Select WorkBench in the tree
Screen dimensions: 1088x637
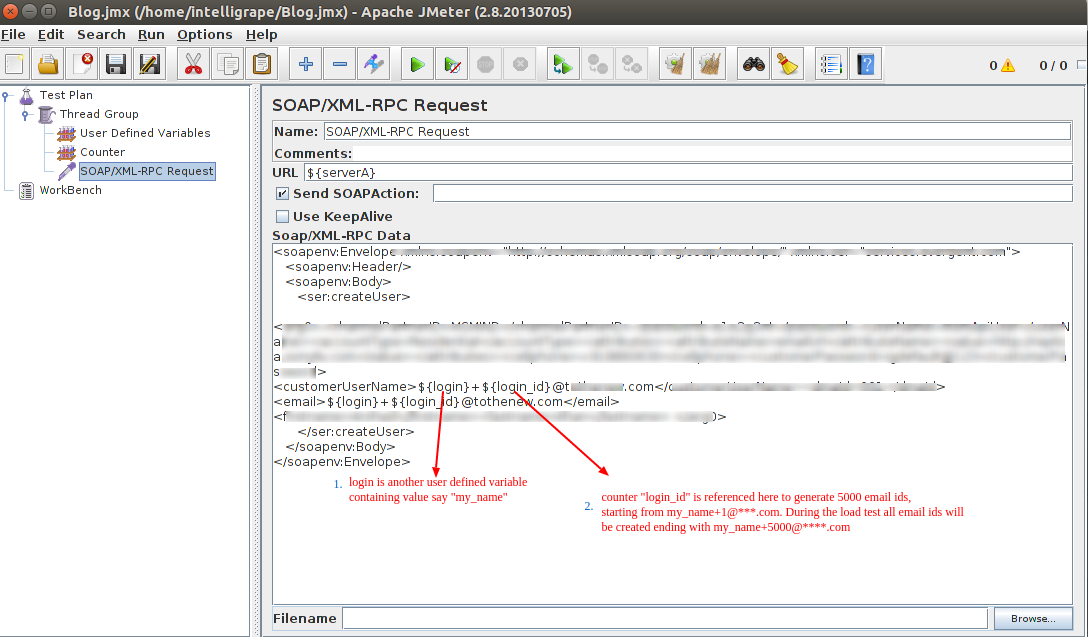[70, 190]
